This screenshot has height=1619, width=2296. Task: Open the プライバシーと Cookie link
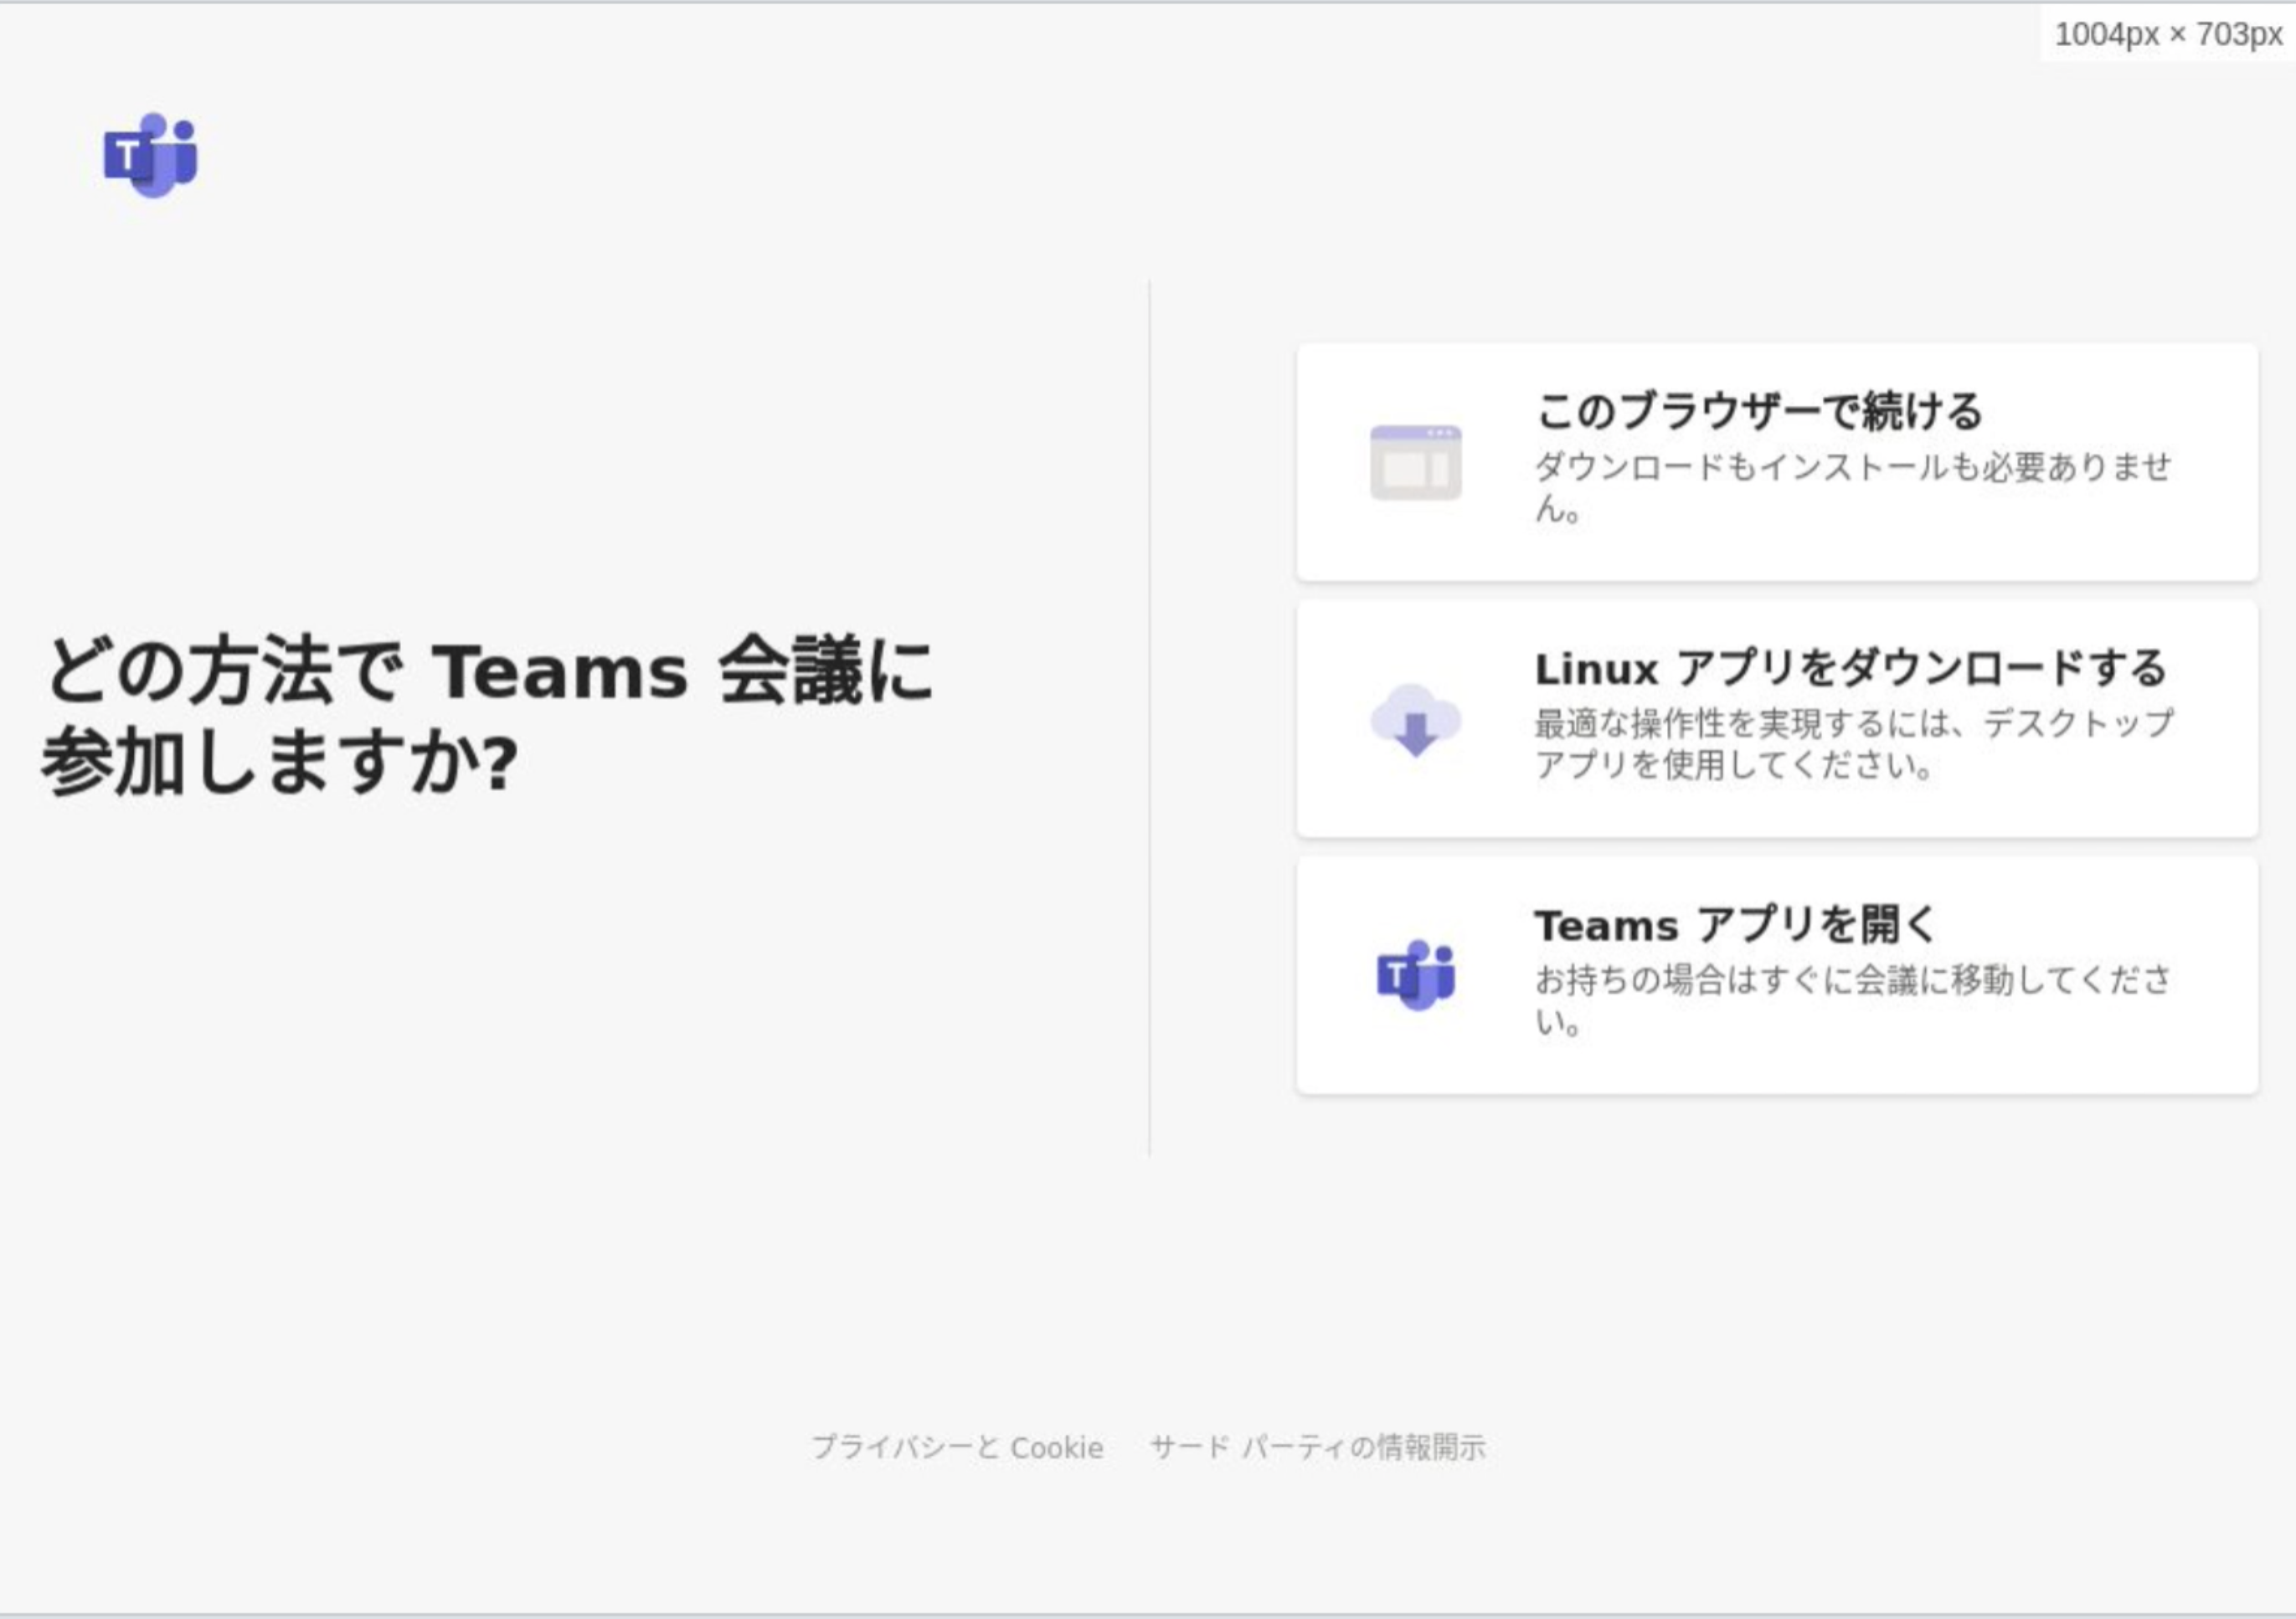tap(957, 1447)
